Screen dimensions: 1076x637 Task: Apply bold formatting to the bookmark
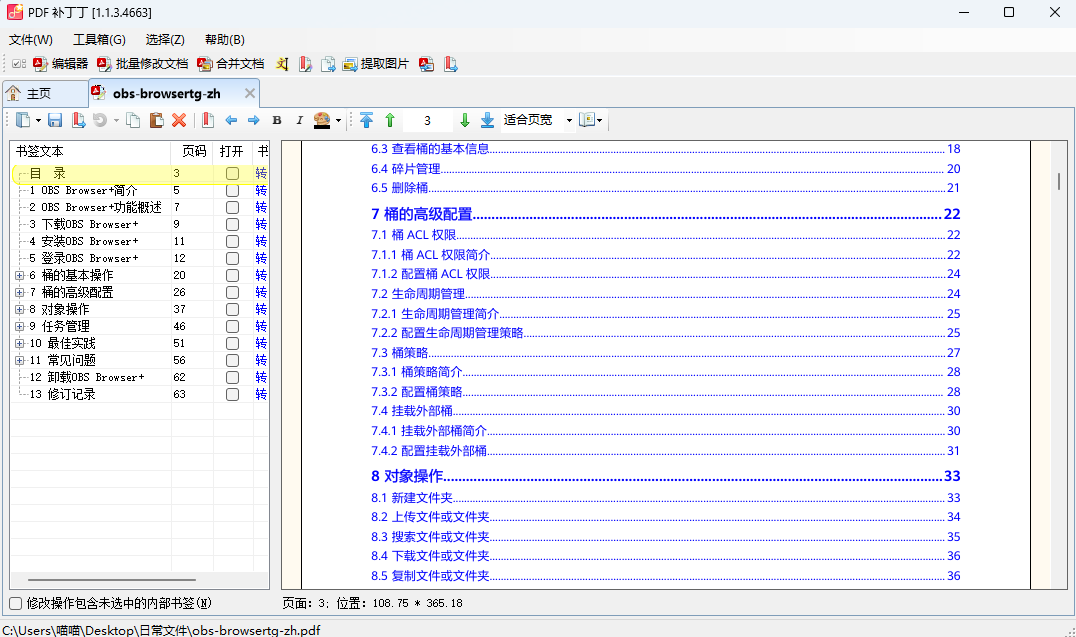pyautogui.click(x=276, y=120)
